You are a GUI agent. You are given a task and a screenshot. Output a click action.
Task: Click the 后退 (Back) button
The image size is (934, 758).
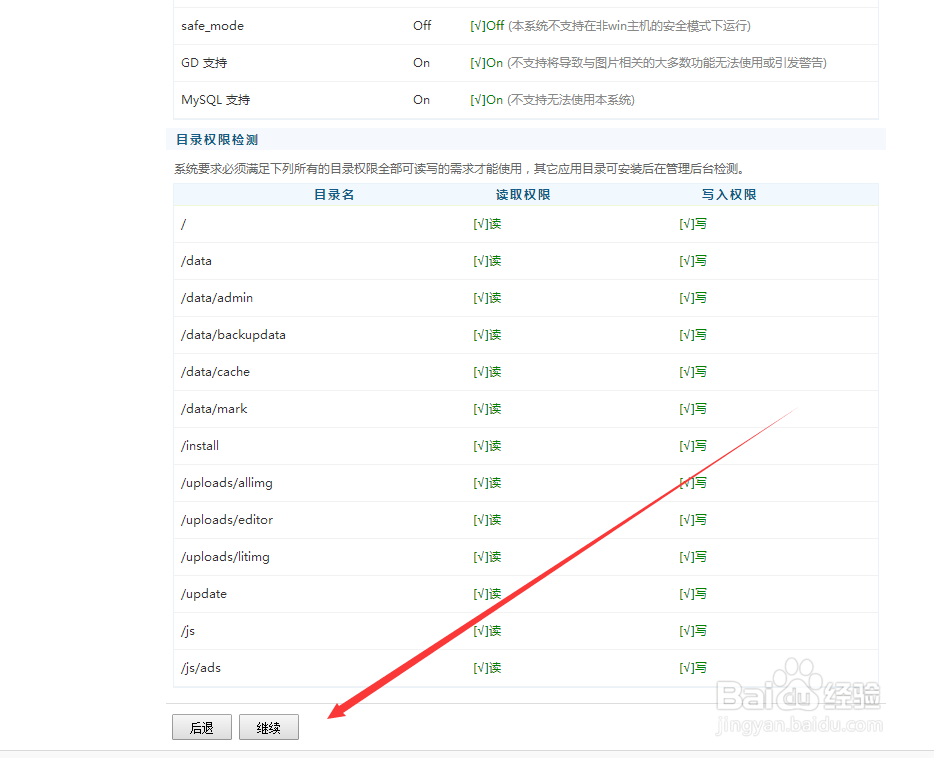point(202,727)
